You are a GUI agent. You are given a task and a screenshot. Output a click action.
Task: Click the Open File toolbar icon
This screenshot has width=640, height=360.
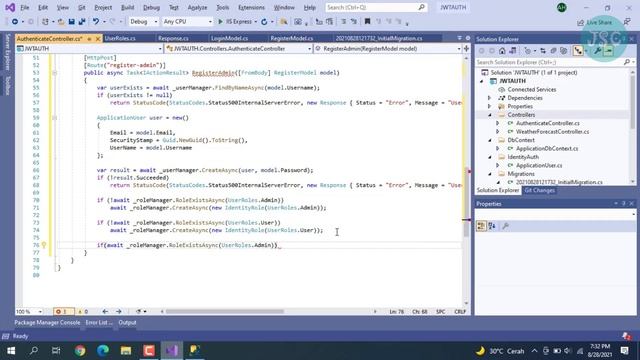coord(61,22)
